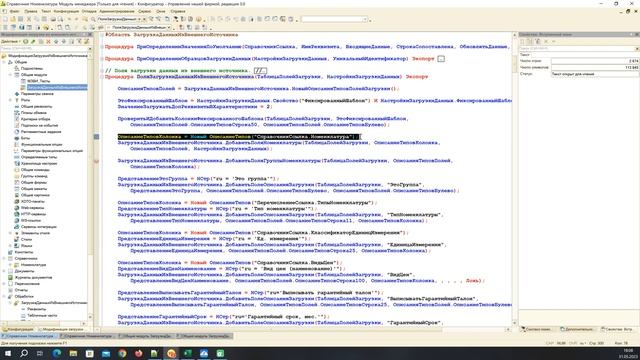640x360 pixels.
Task: Open the Администрирование menu
Action: coord(117,11)
